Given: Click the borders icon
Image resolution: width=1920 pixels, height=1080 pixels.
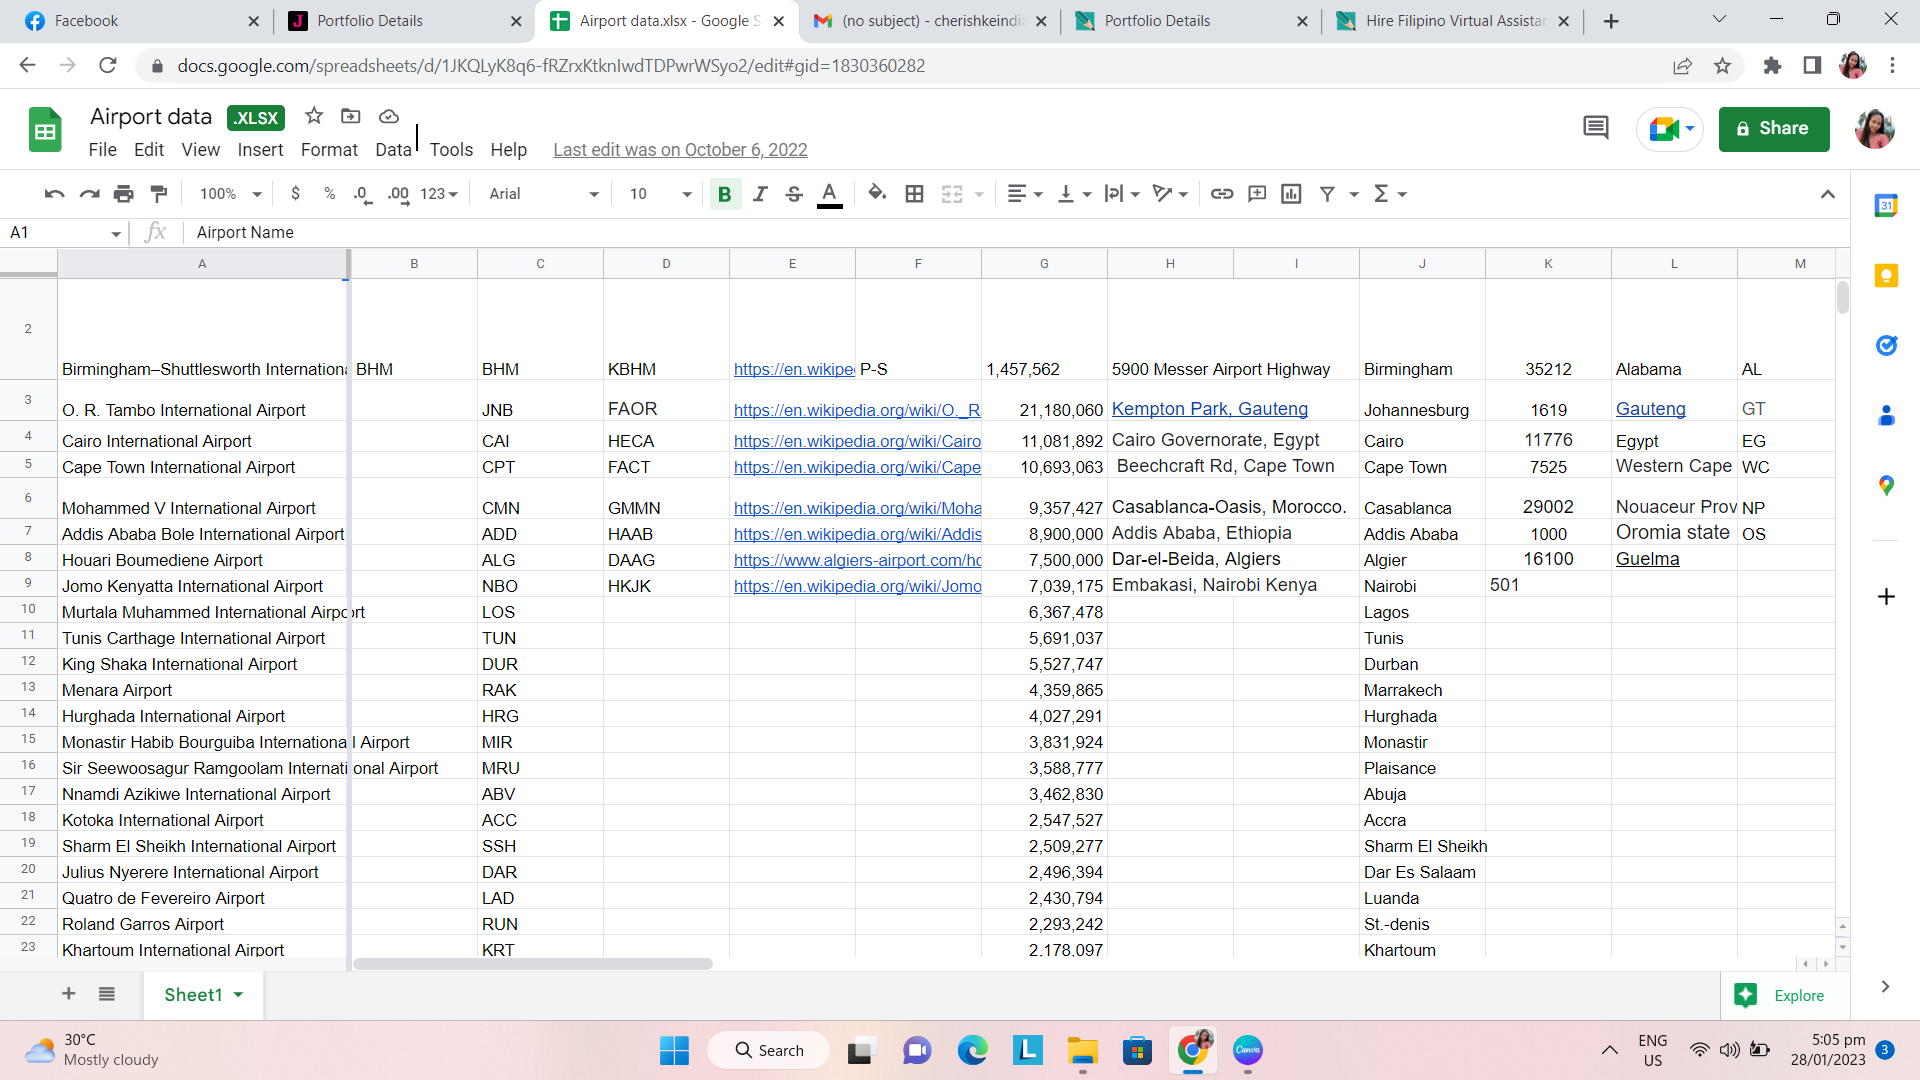Looking at the screenshot, I should coord(914,194).
